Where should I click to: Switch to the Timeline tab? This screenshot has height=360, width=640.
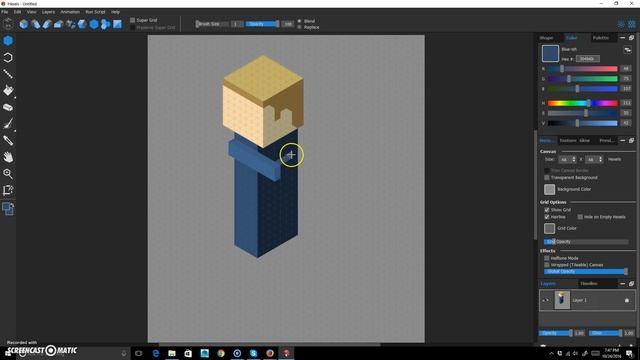pyautogui.click(x=589, y=284)
